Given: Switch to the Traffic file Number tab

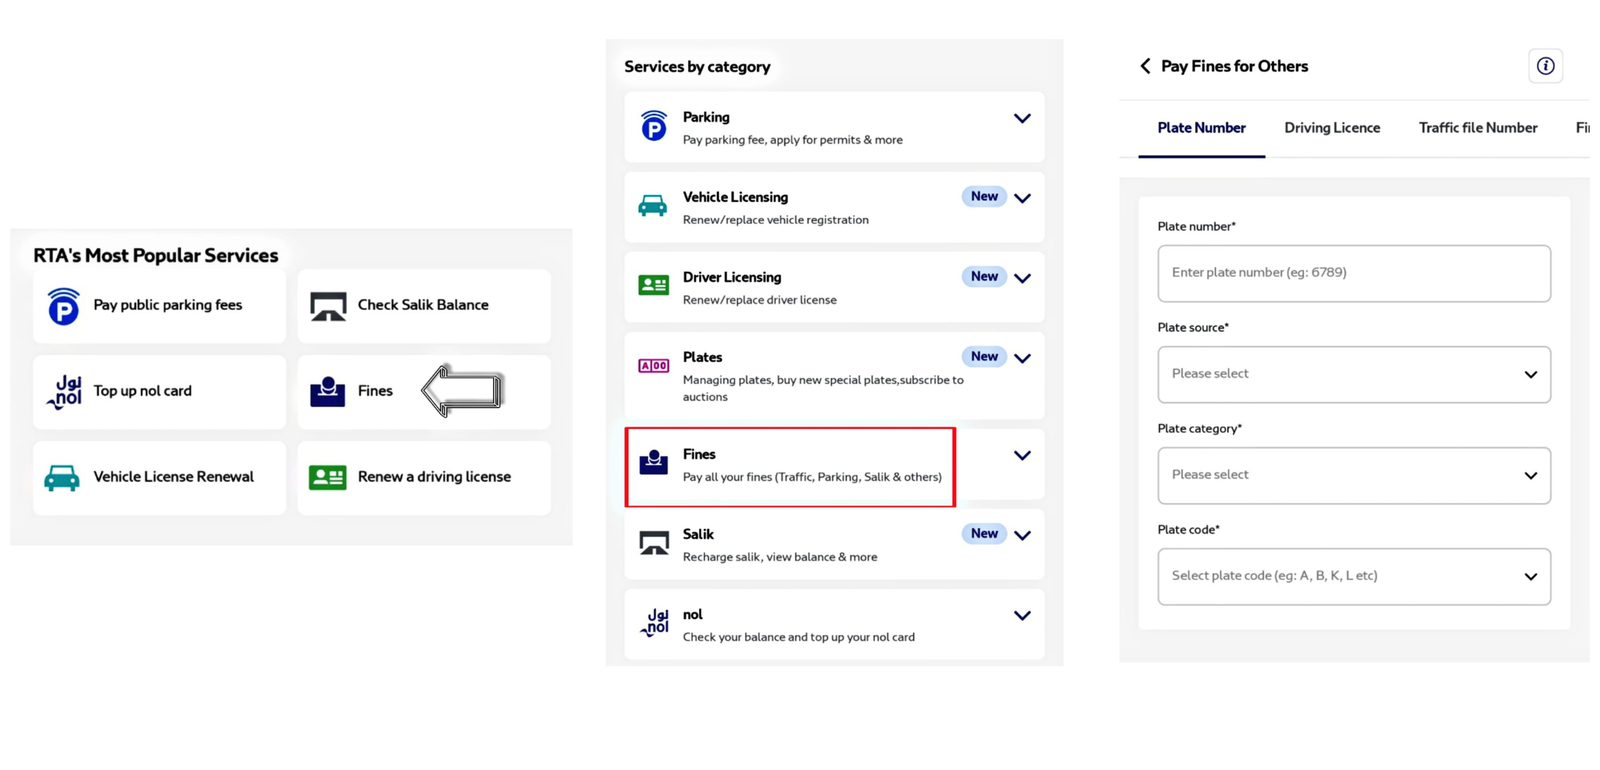Looking at the screenshot, I should point(1478,128).
